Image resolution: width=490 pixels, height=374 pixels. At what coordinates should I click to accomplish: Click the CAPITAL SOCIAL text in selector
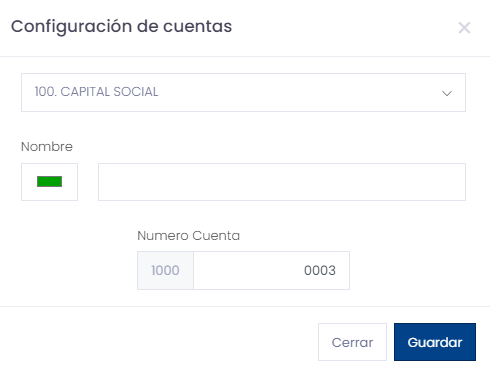coord(109,92)
